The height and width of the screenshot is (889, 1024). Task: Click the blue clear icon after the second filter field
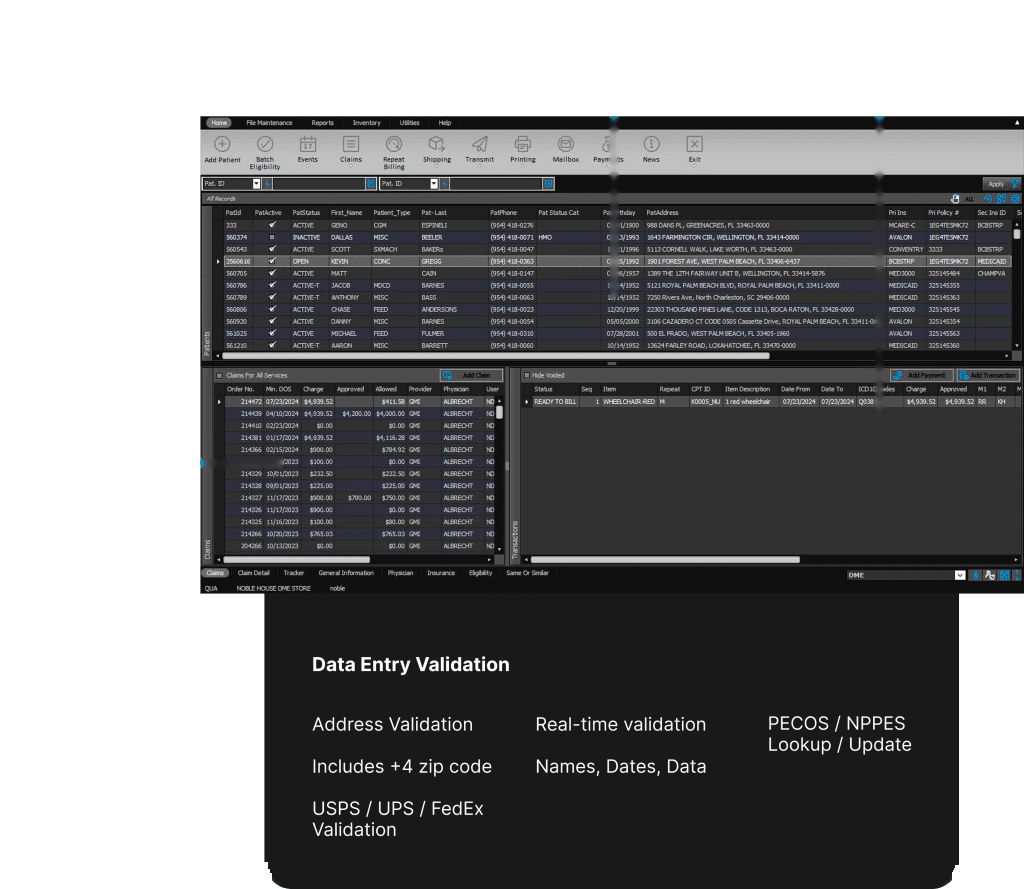[549, 184]
